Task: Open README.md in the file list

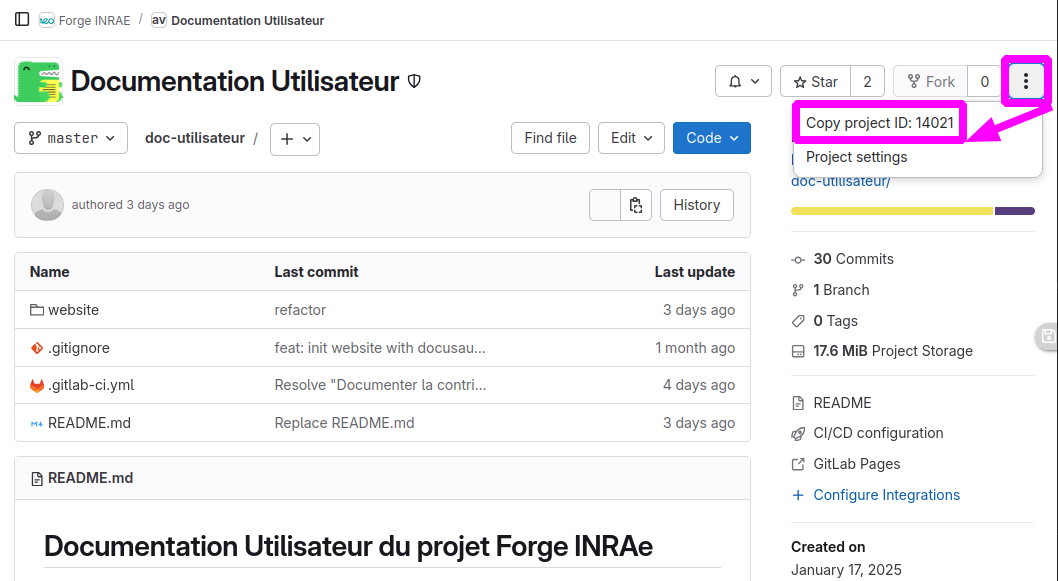Action: pos(89,422)
